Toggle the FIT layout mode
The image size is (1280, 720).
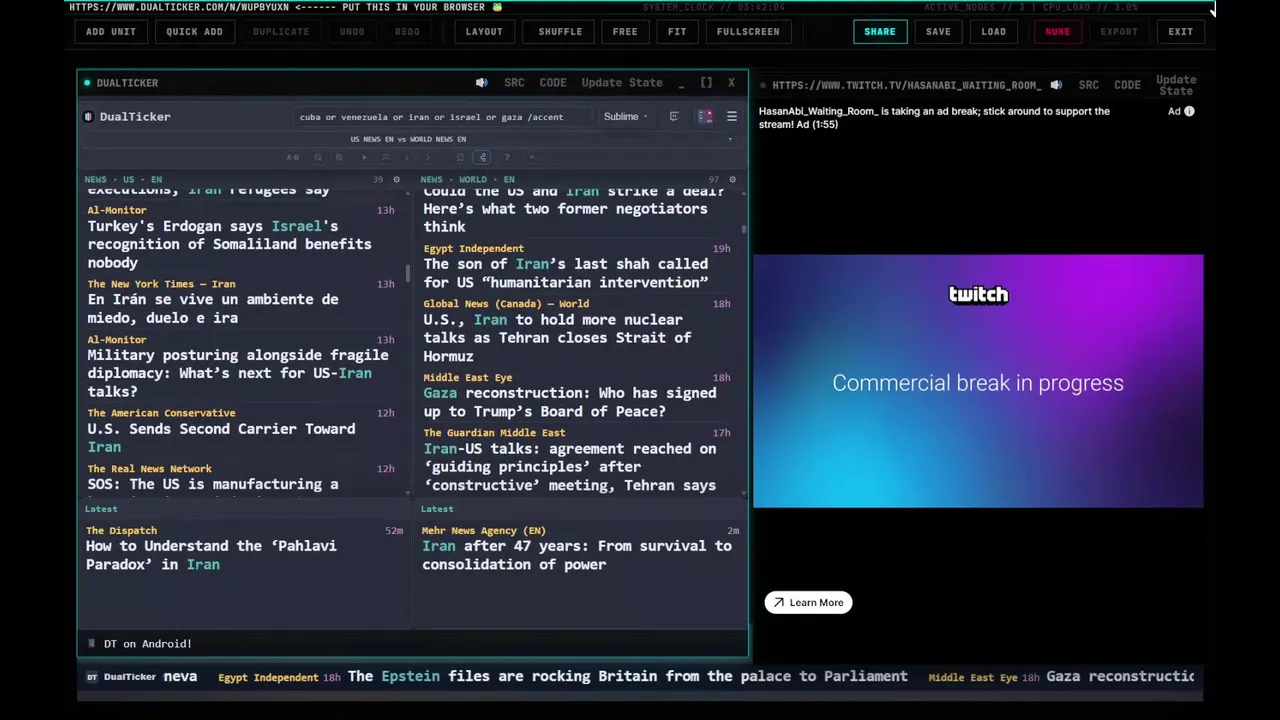tap(677, 31)
